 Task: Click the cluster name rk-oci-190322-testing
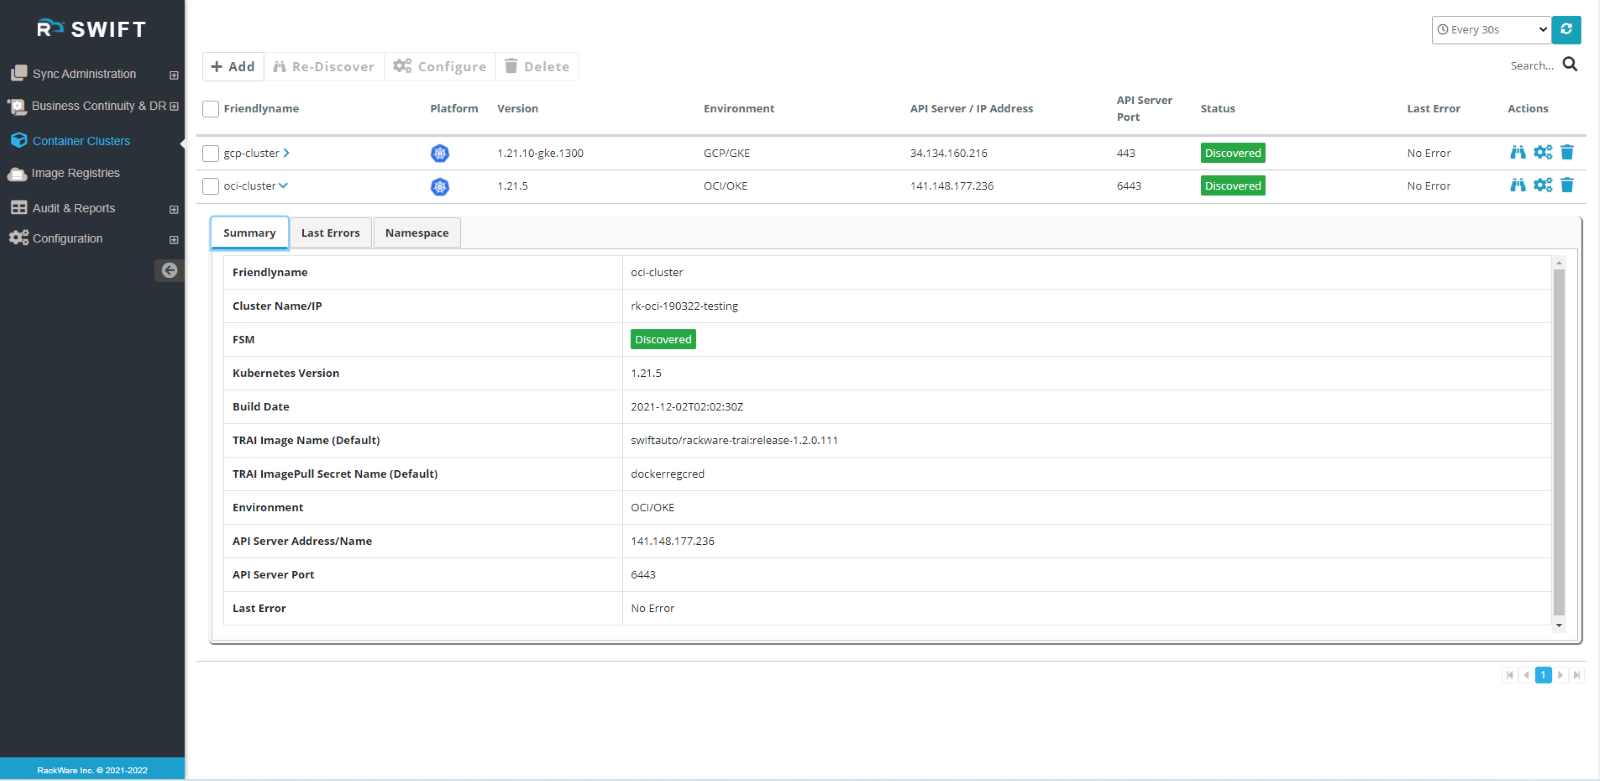point(684,306)
